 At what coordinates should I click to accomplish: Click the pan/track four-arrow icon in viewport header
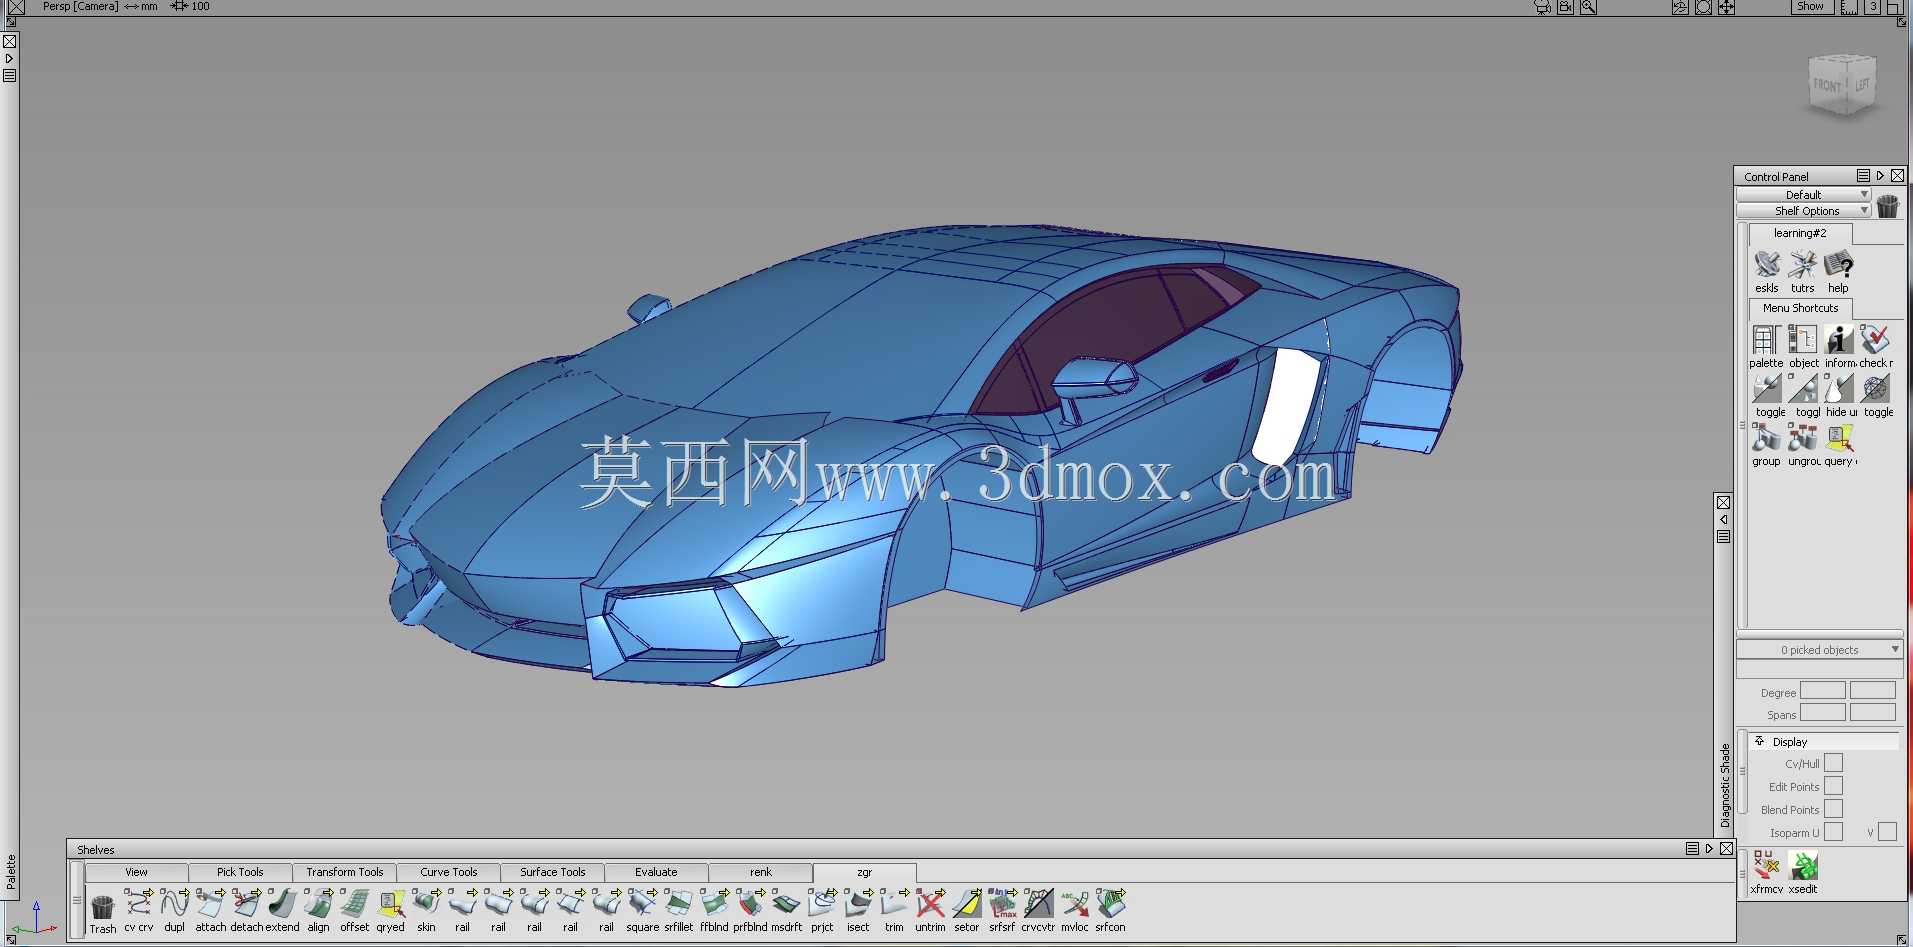1727,7
